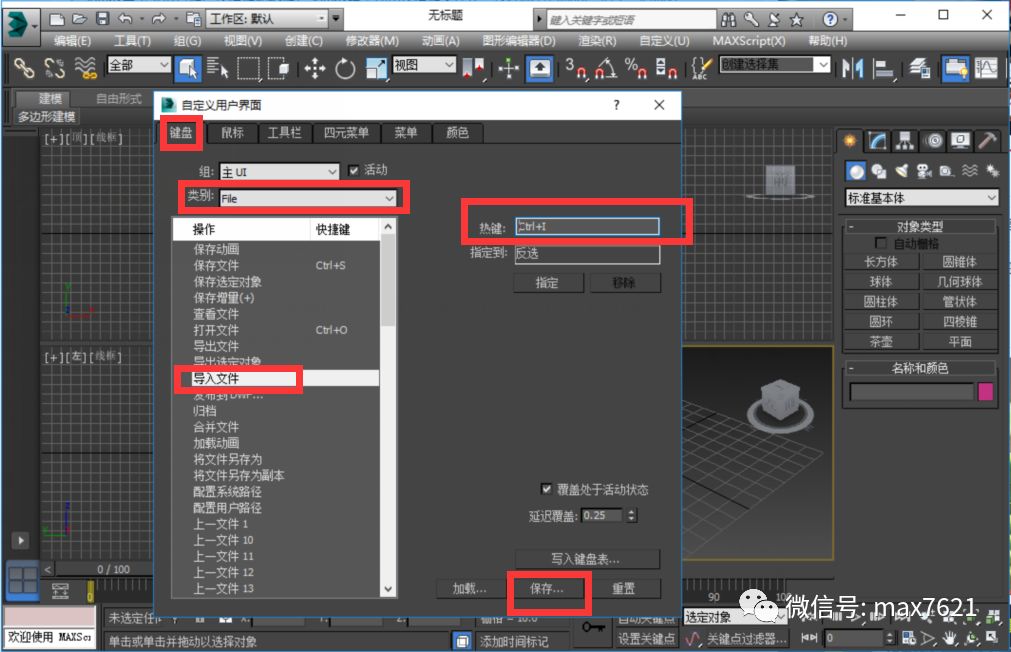
Task: Open the 视图 reference coordinate dropdown
Action: [x=424, y=64]
